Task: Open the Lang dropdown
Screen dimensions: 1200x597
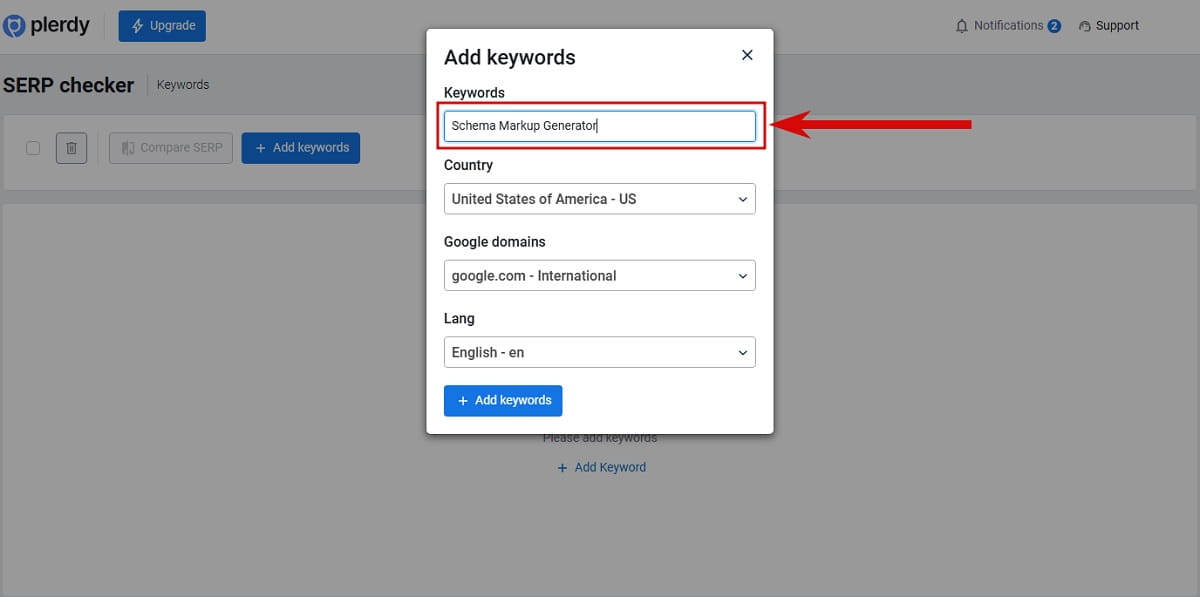Action: (x=599, y=352)
